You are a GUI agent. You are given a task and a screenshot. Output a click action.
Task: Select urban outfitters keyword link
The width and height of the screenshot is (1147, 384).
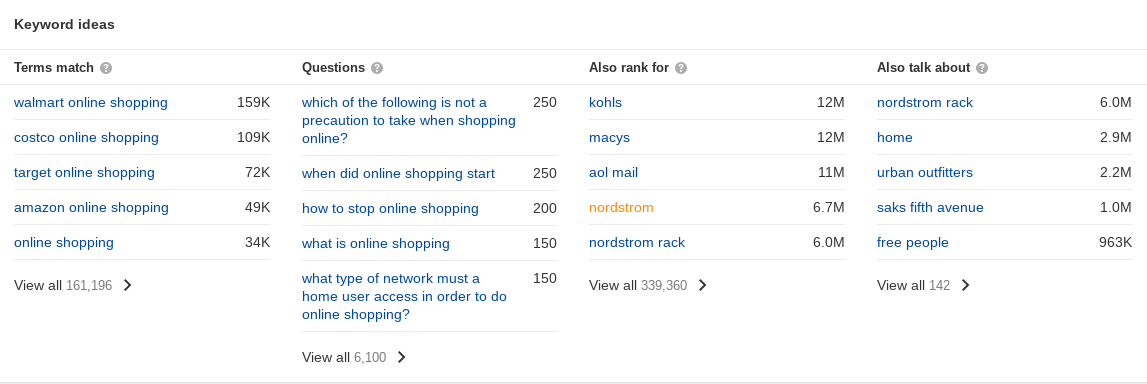tap(925, 173)
